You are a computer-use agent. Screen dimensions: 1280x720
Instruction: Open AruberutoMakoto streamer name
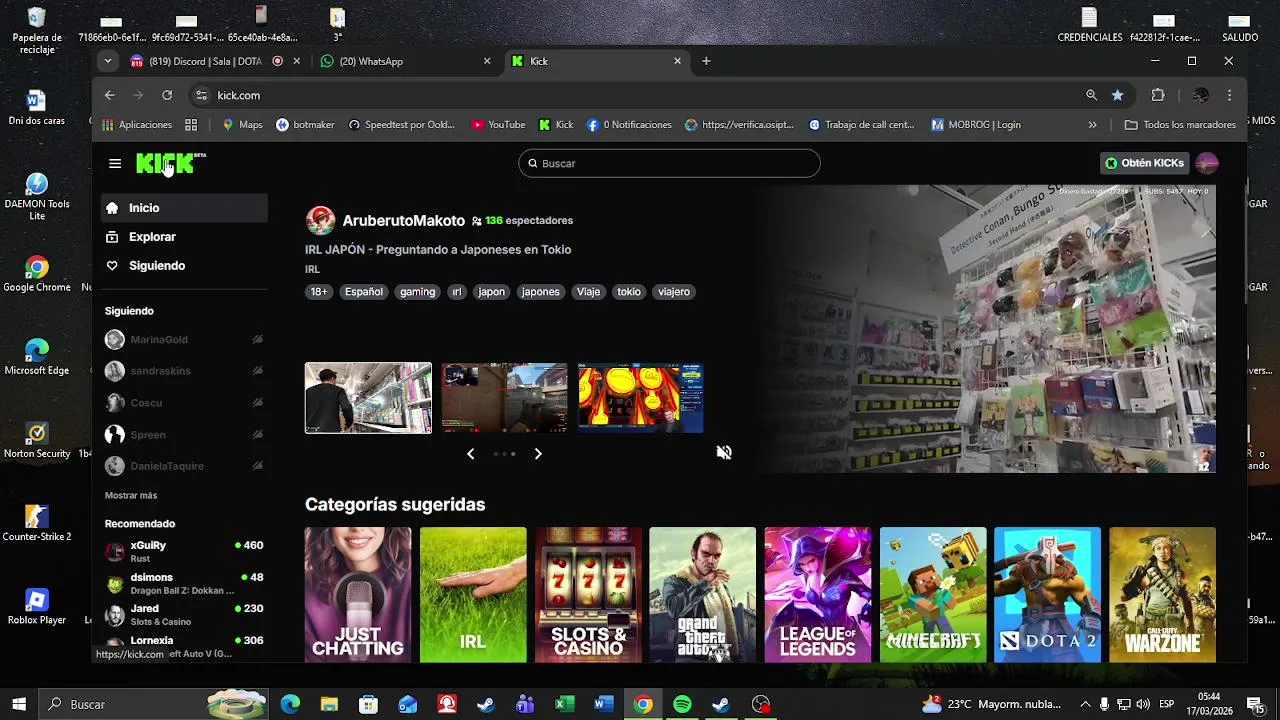coord(403,221)
